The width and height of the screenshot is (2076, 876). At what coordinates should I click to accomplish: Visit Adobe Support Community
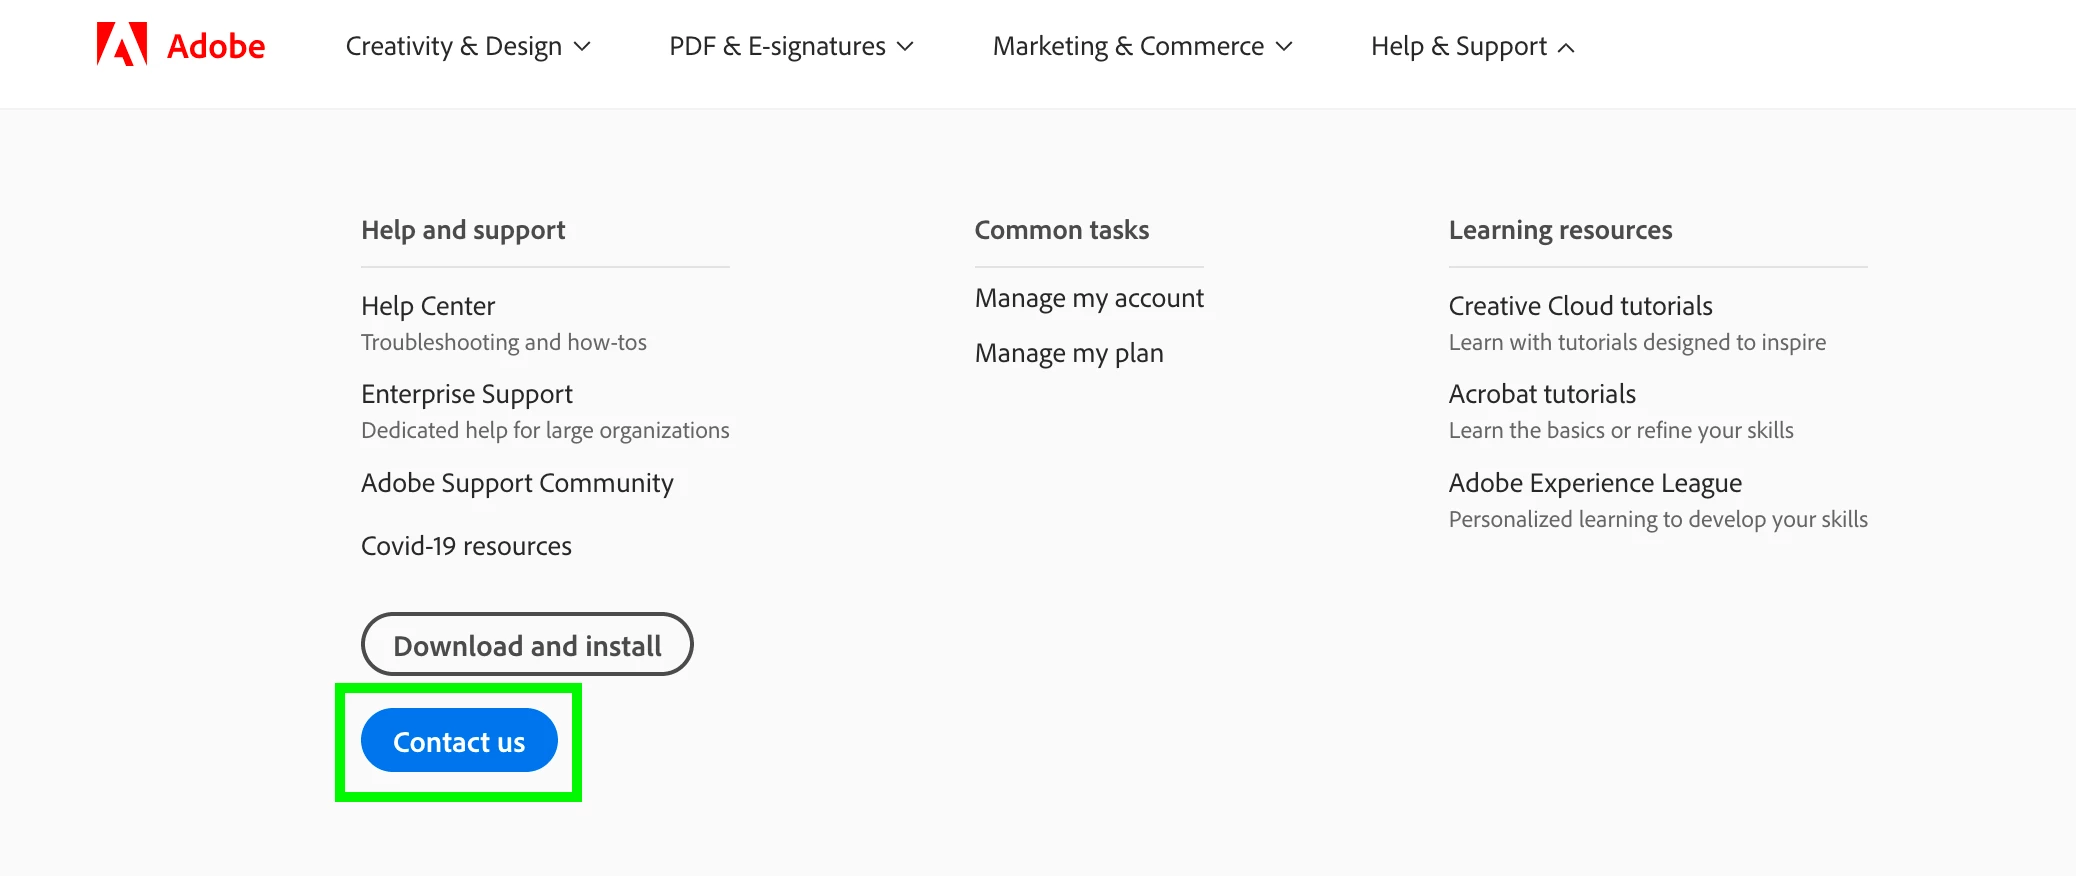517,483
